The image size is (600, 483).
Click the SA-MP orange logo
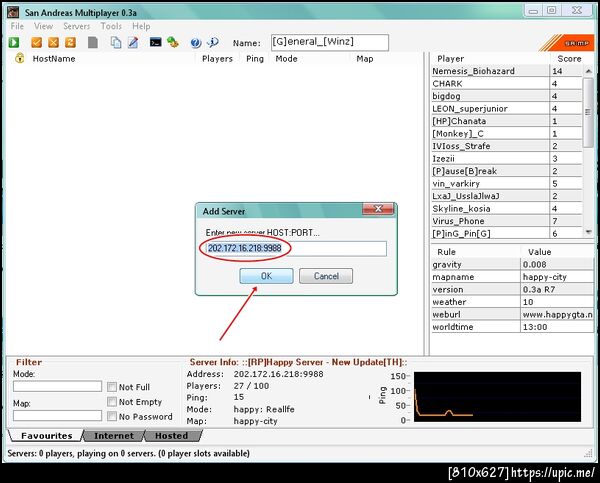click(x=567, y=43)
